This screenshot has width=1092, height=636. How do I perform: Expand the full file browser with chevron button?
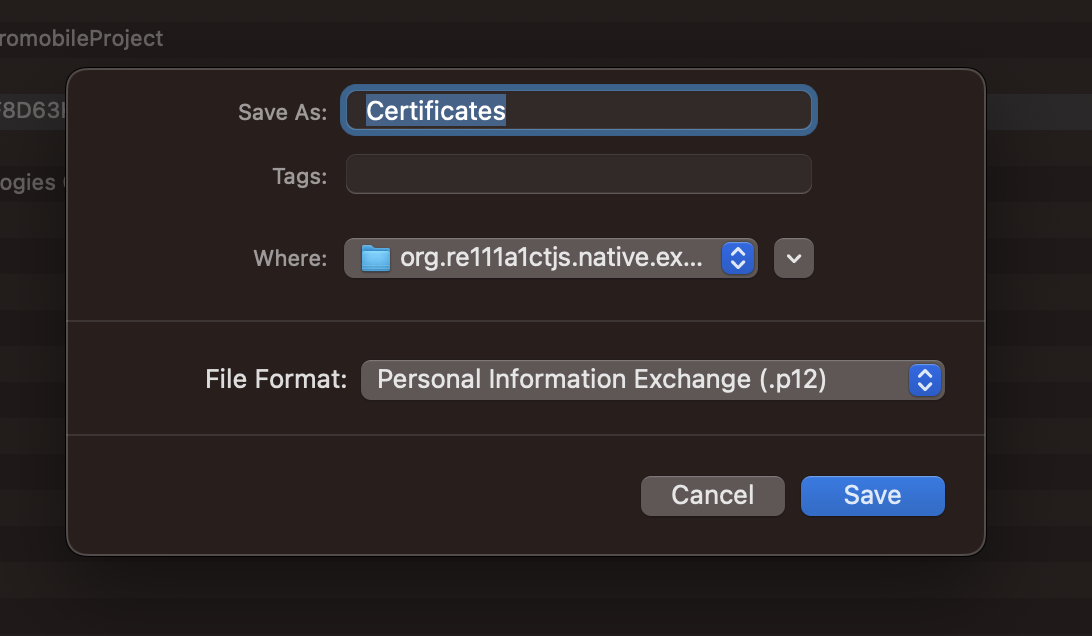click(x=794, y=258)
